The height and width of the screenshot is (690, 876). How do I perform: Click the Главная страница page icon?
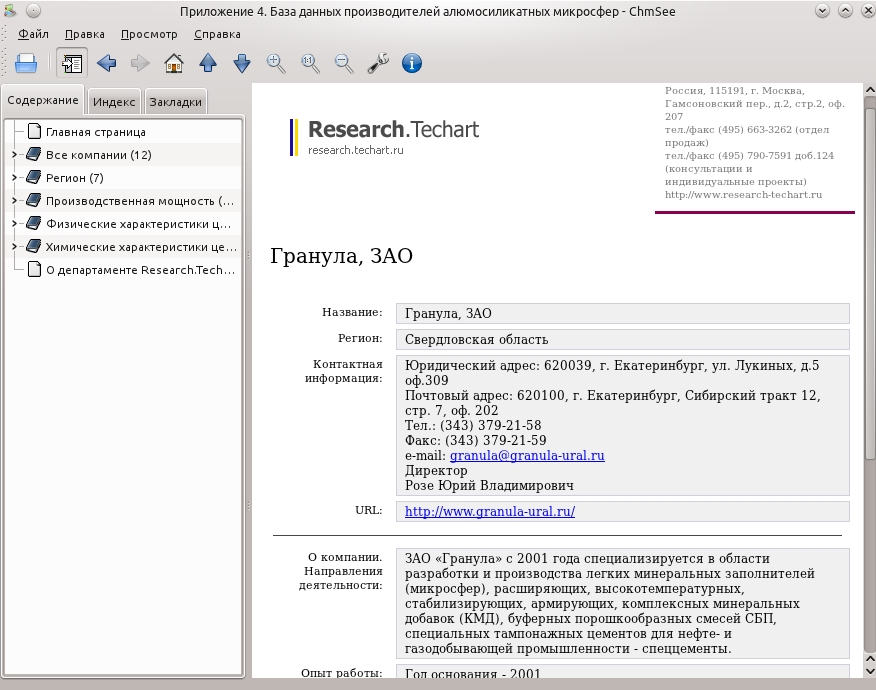(x=34, y=131)
